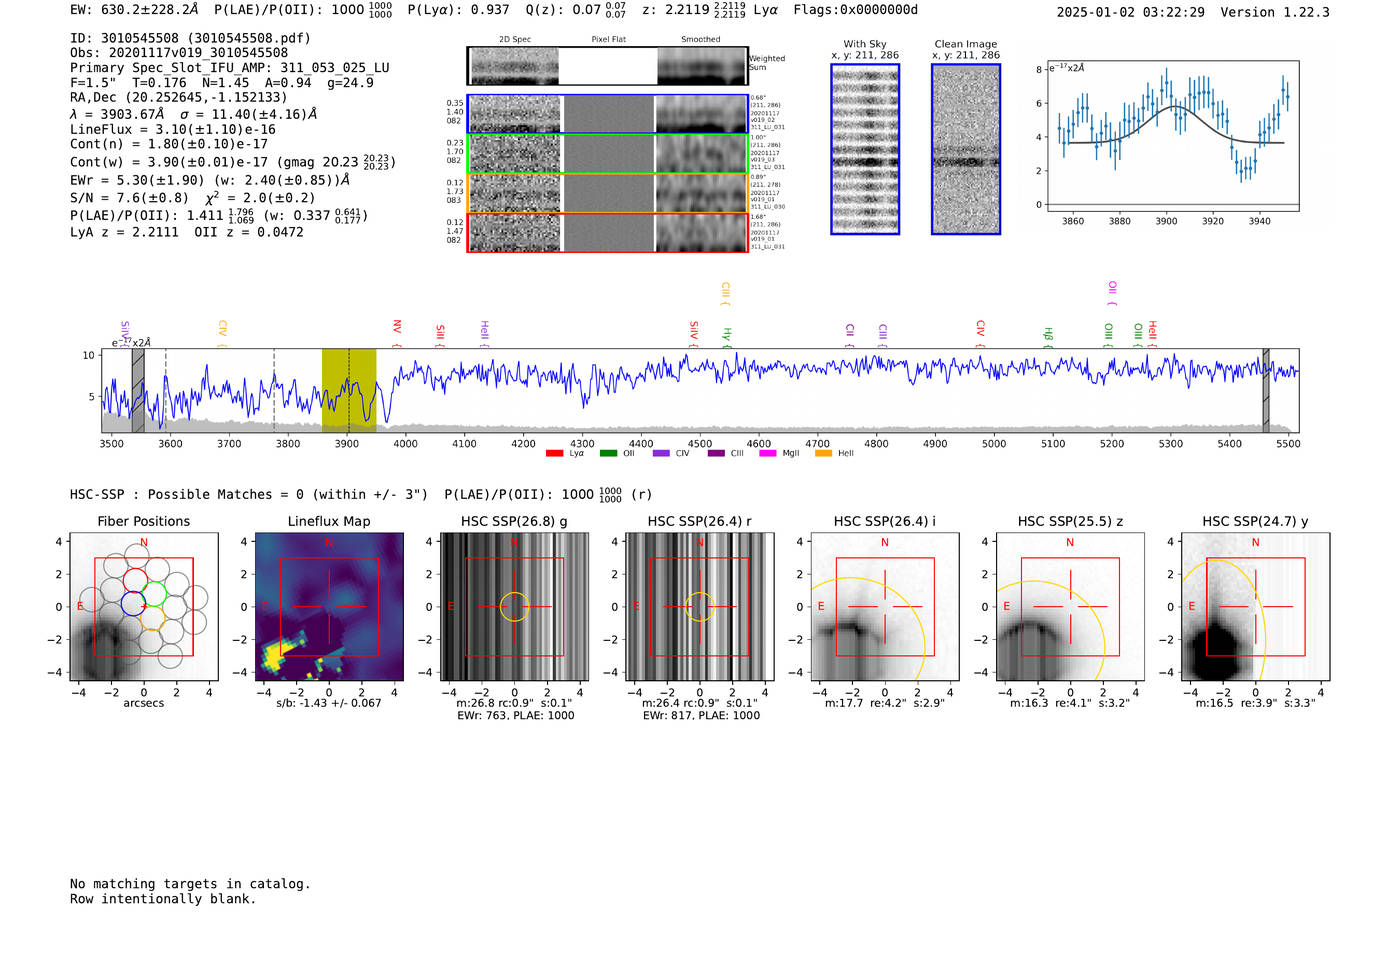This screenshot has height=953, width=1400.
Task: Open the HSC SSP(25.5) z image
Action: [x=1070, y=607]
